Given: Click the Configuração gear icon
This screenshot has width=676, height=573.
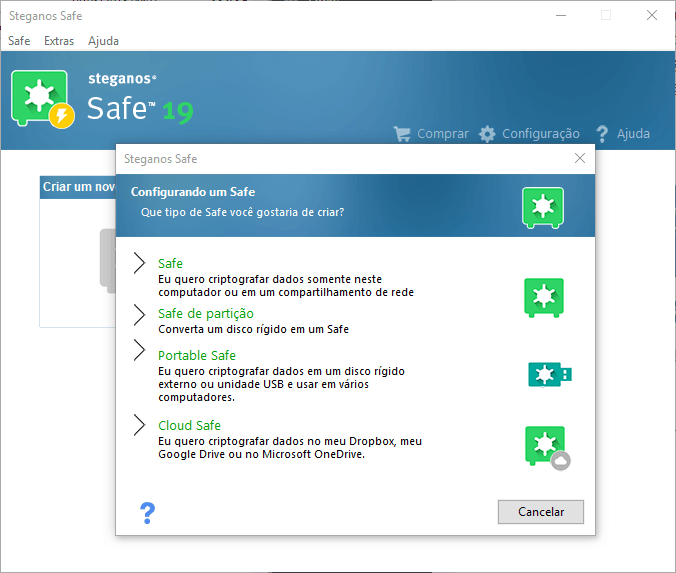Looking at the screenshot, I should 487,134.
